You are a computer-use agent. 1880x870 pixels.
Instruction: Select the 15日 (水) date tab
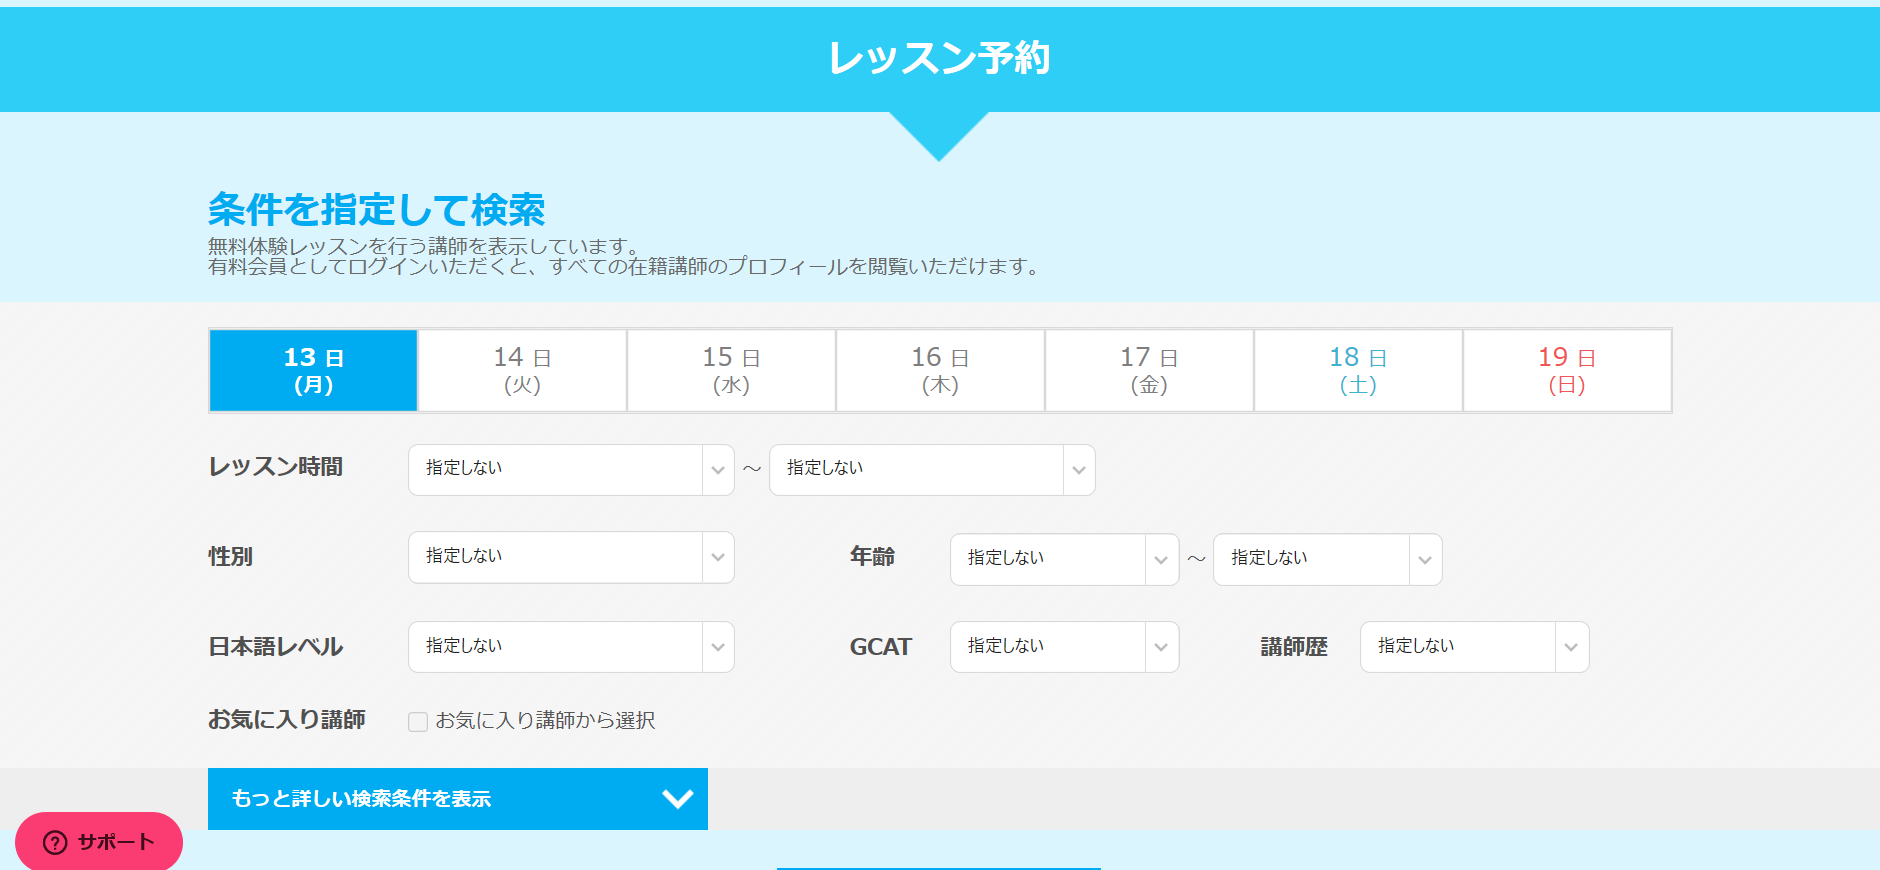731,370
